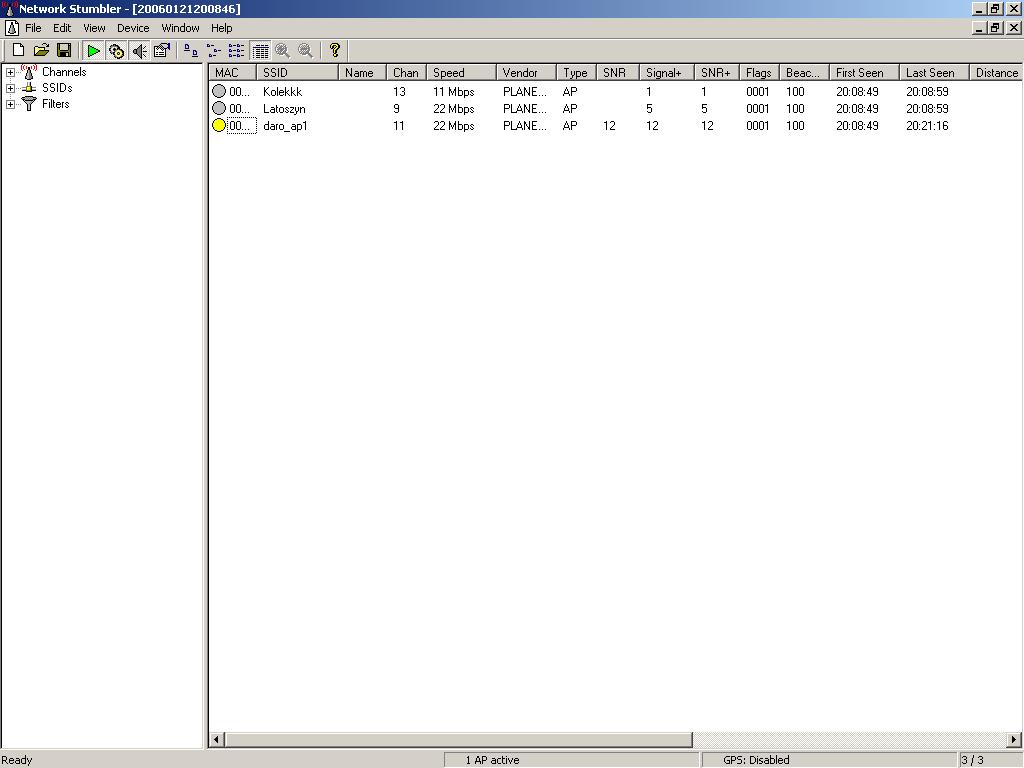
Task: Toggle the MIDI sound speaker icon
Action: point(139,50)
